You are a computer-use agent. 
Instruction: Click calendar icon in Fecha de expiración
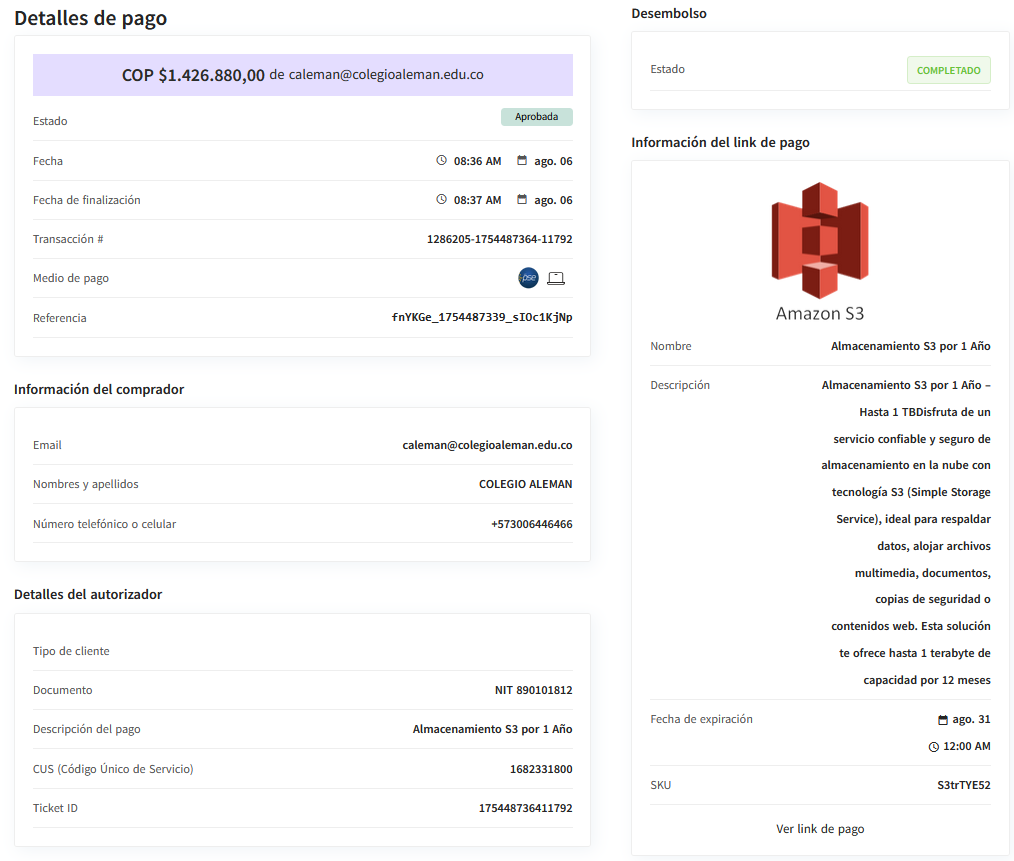coord(942,720)
